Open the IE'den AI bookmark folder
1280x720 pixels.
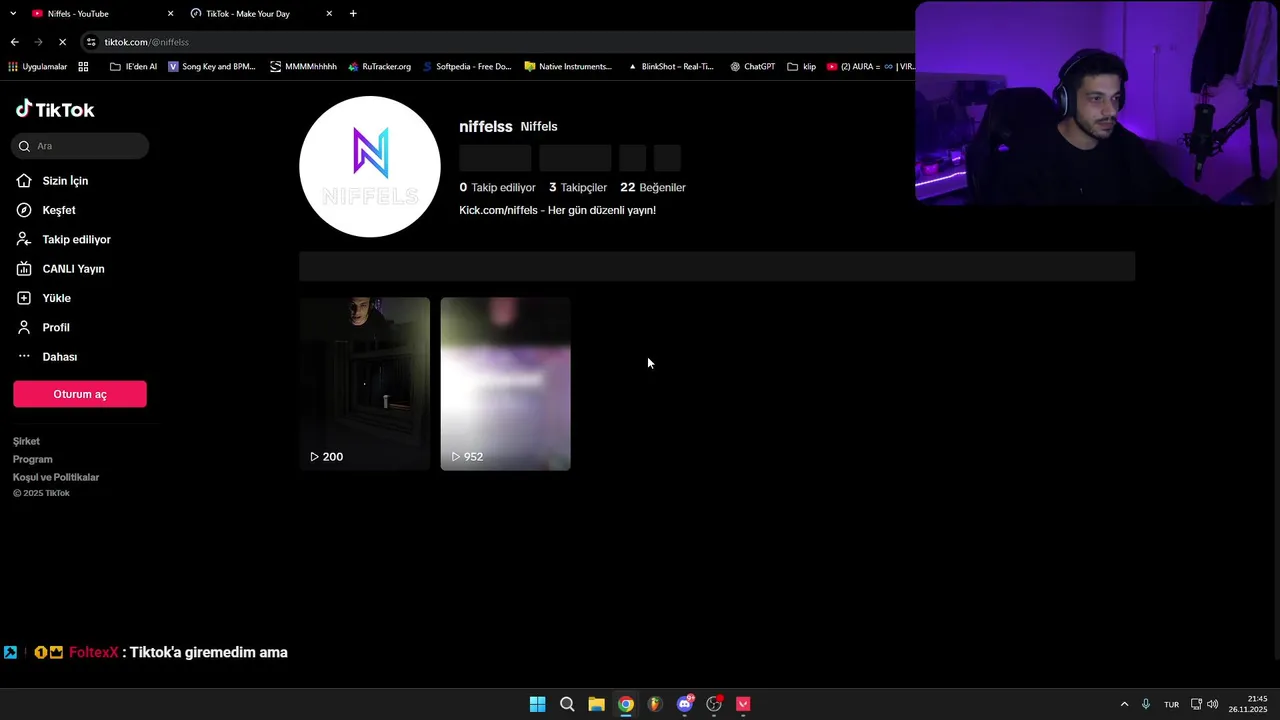[x=134, y=67]
